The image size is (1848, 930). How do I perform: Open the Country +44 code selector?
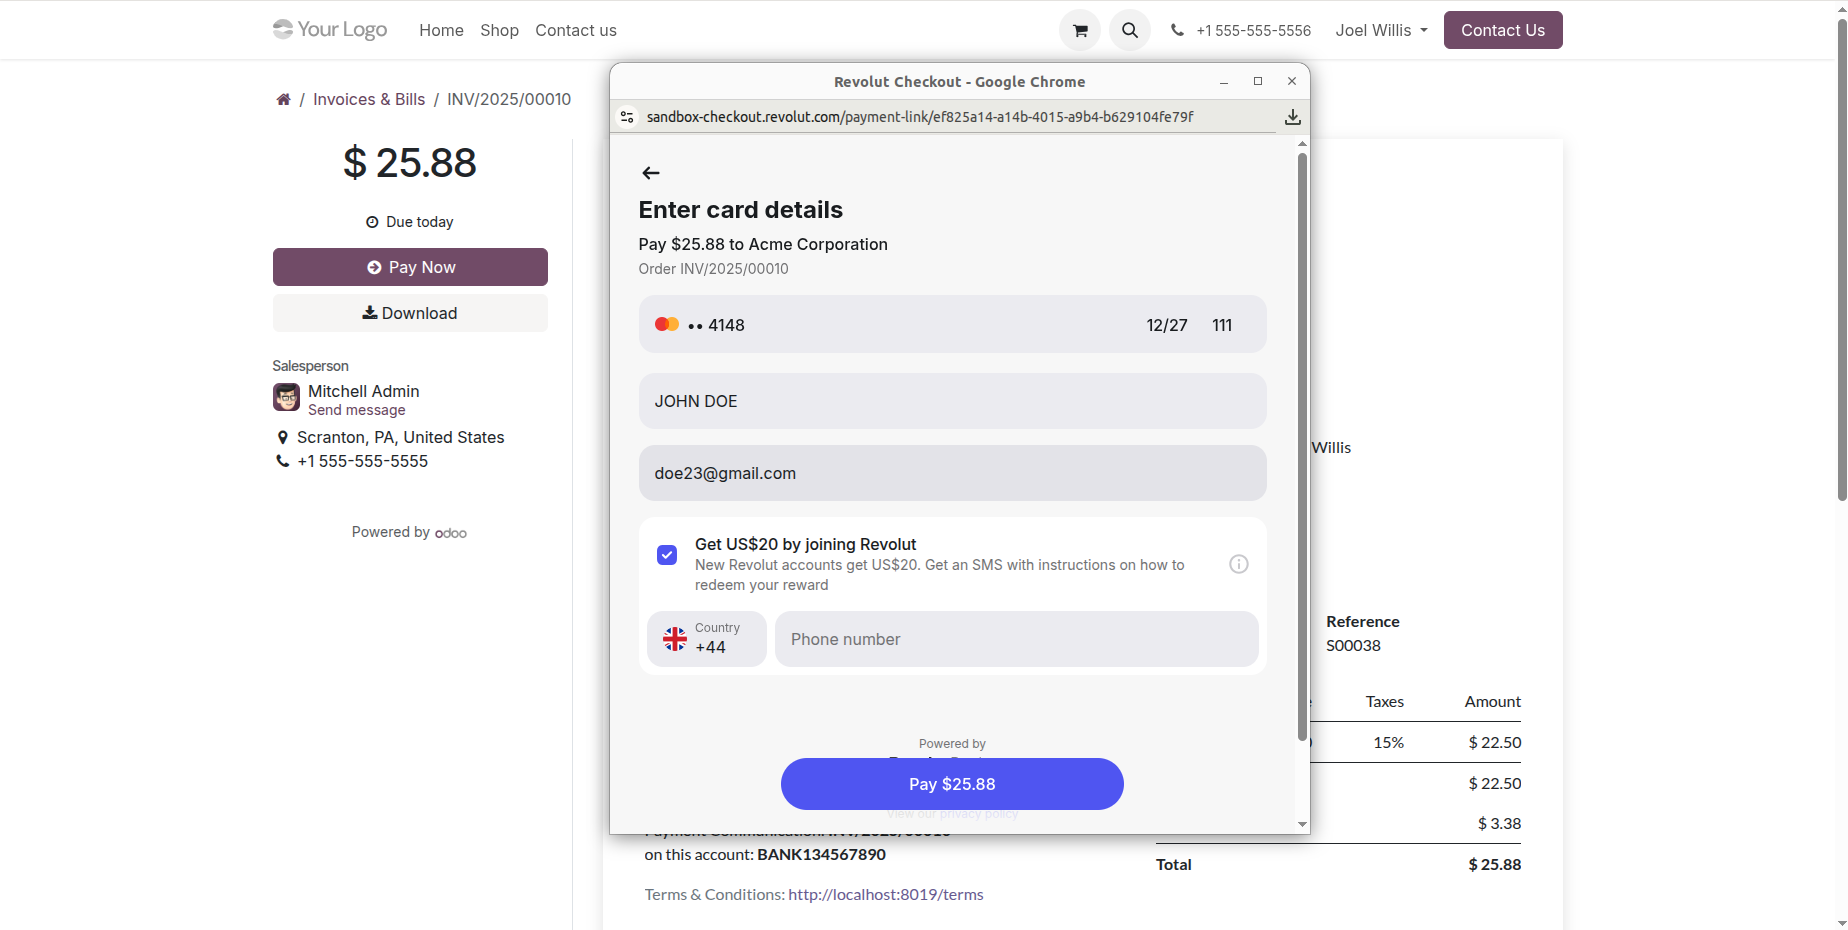coord(706,639)
